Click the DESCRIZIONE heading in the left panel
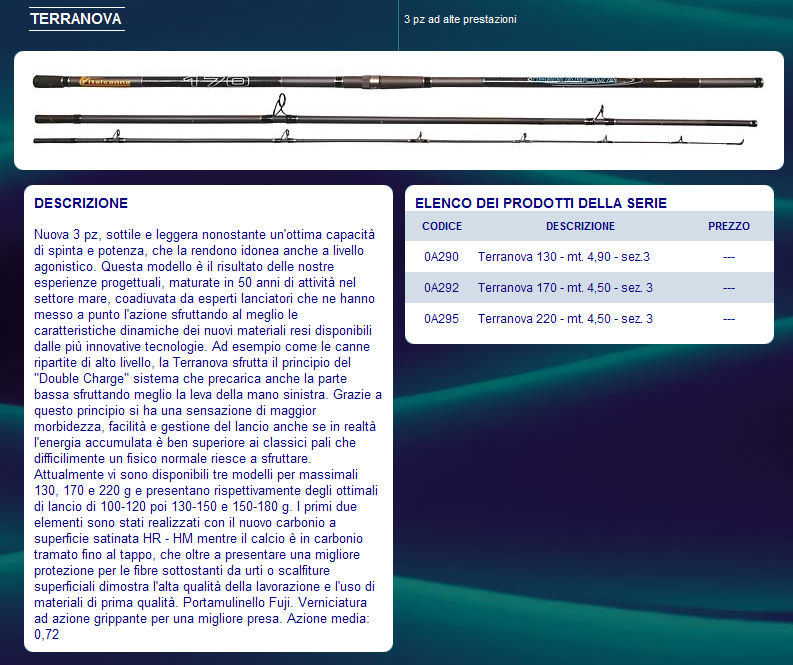This screenshot has height=665, width=793. tap(81, 203)
